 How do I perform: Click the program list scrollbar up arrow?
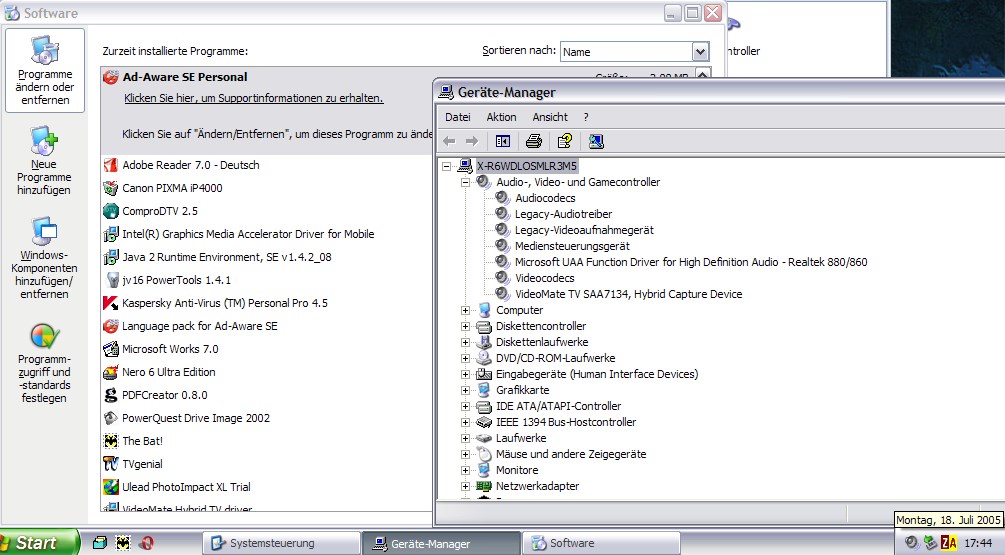tap(702, 74)
